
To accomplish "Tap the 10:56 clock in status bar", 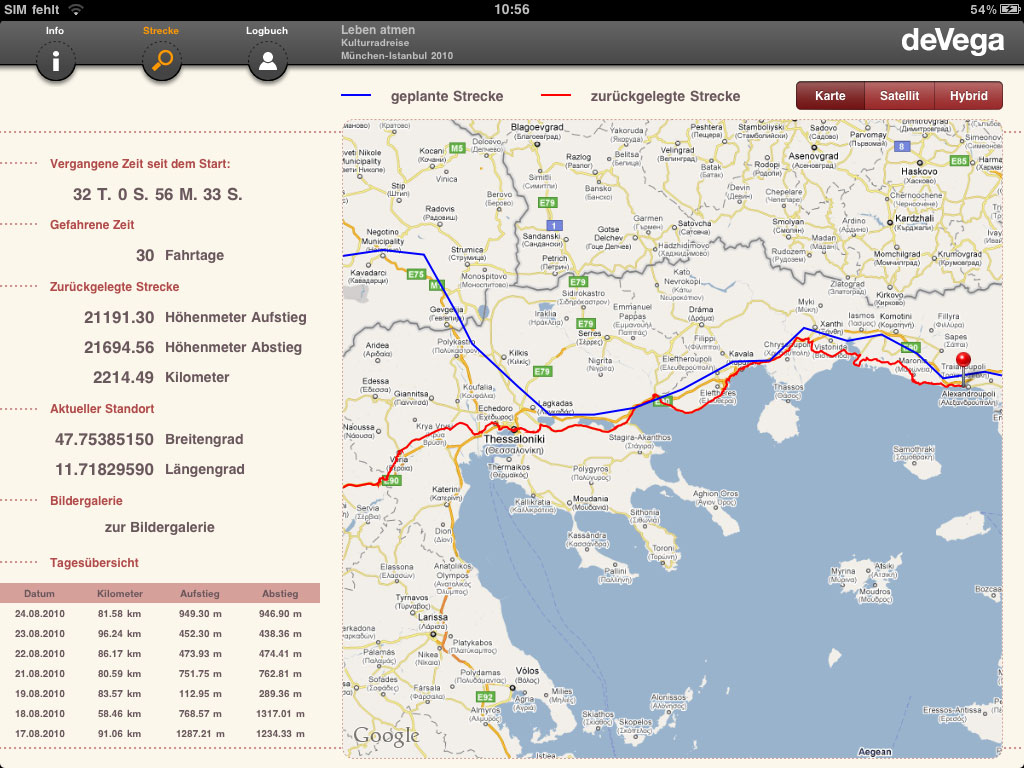I will pos(511,9).
